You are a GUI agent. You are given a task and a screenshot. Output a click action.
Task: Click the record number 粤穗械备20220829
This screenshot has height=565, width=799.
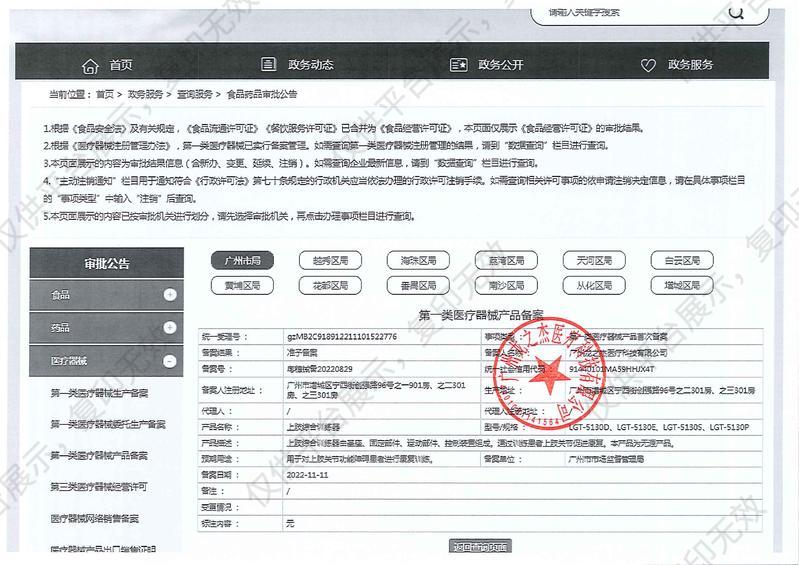(x=320, y=369)
